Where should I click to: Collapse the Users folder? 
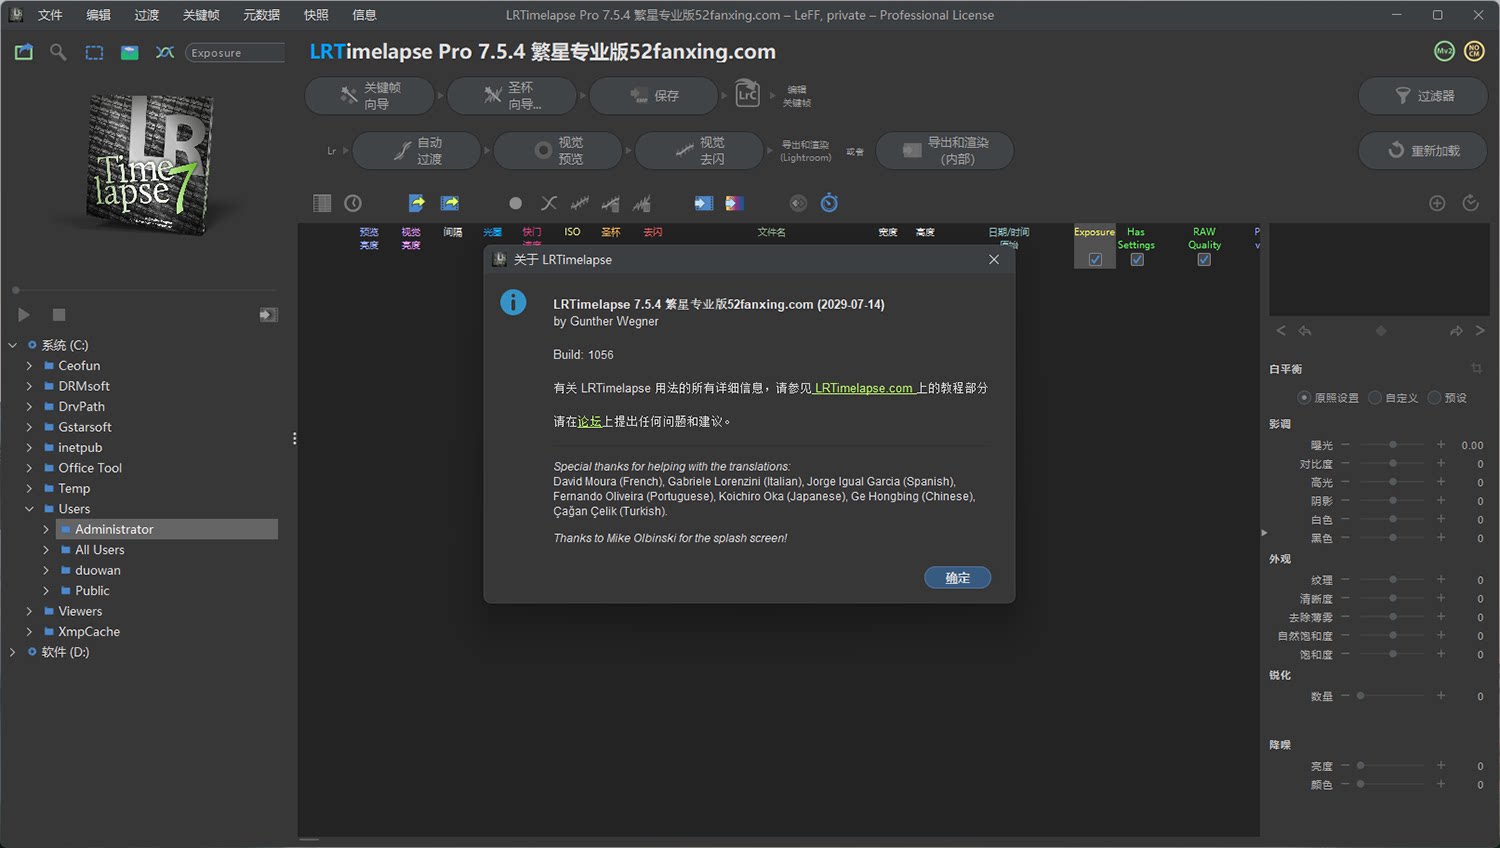coord(29,509)
